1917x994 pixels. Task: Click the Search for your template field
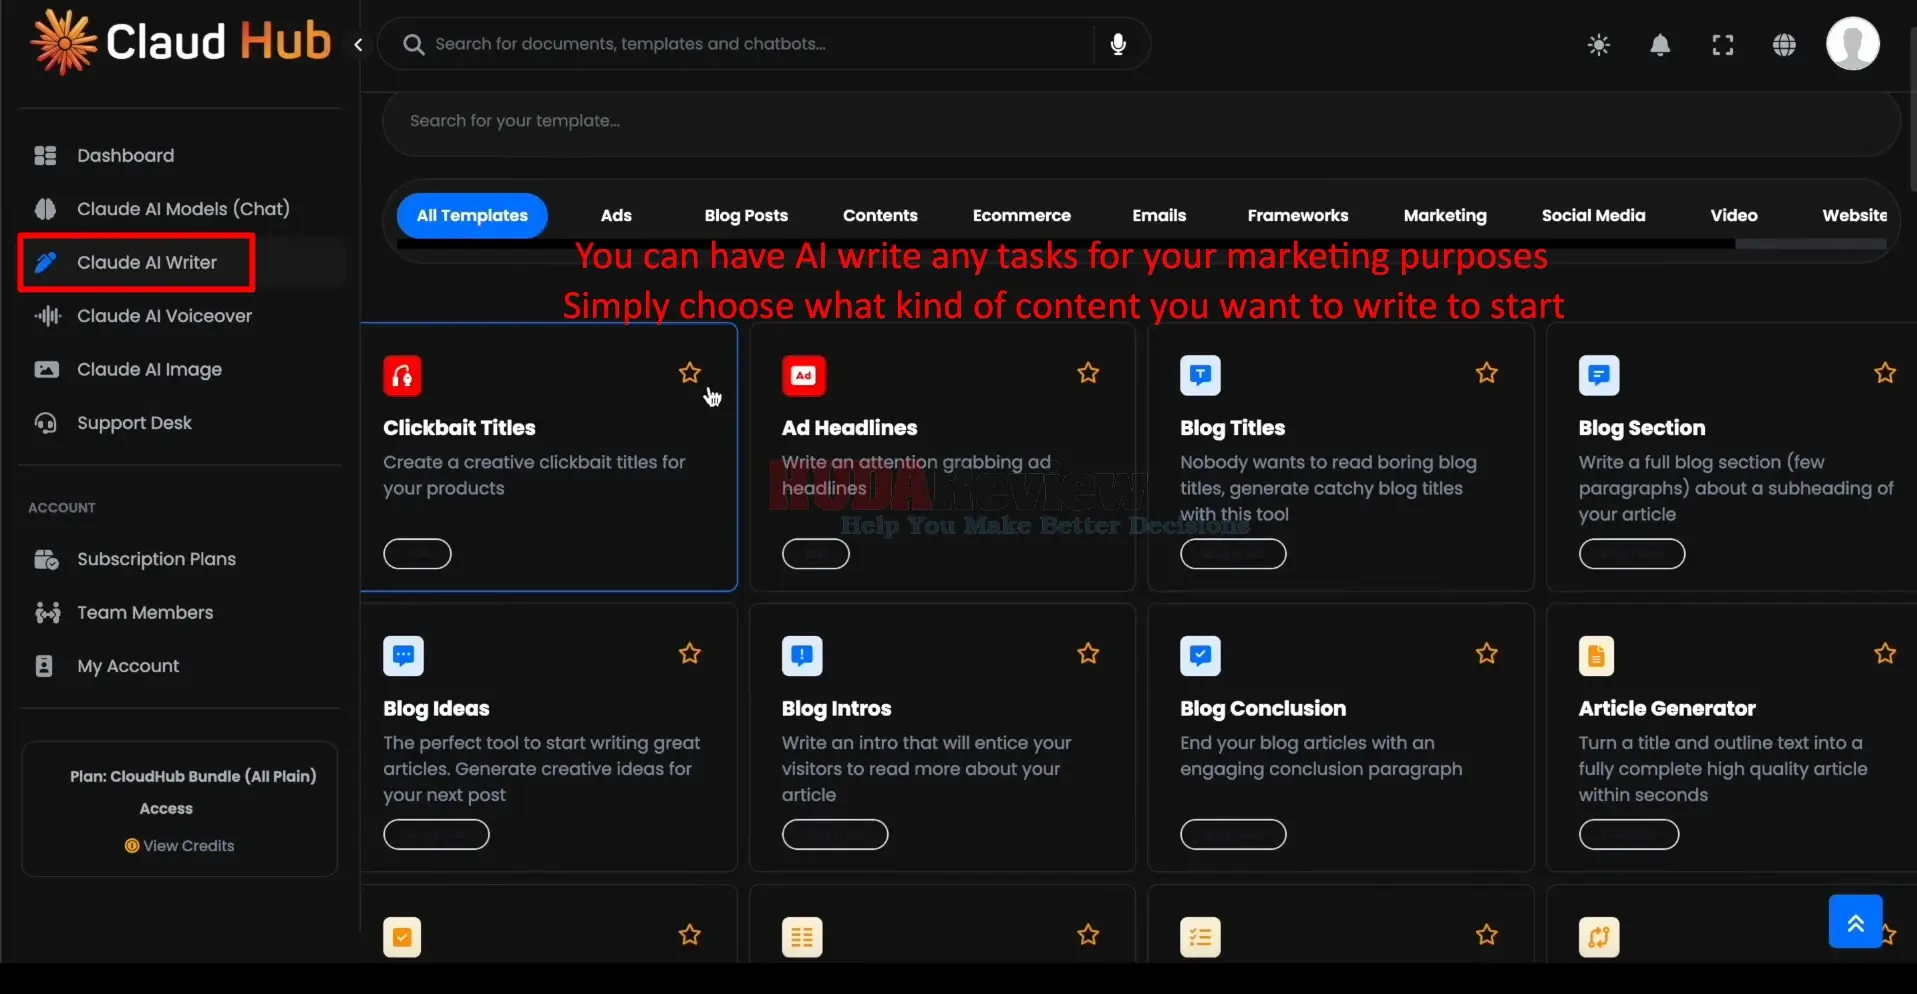point(1140,121)
